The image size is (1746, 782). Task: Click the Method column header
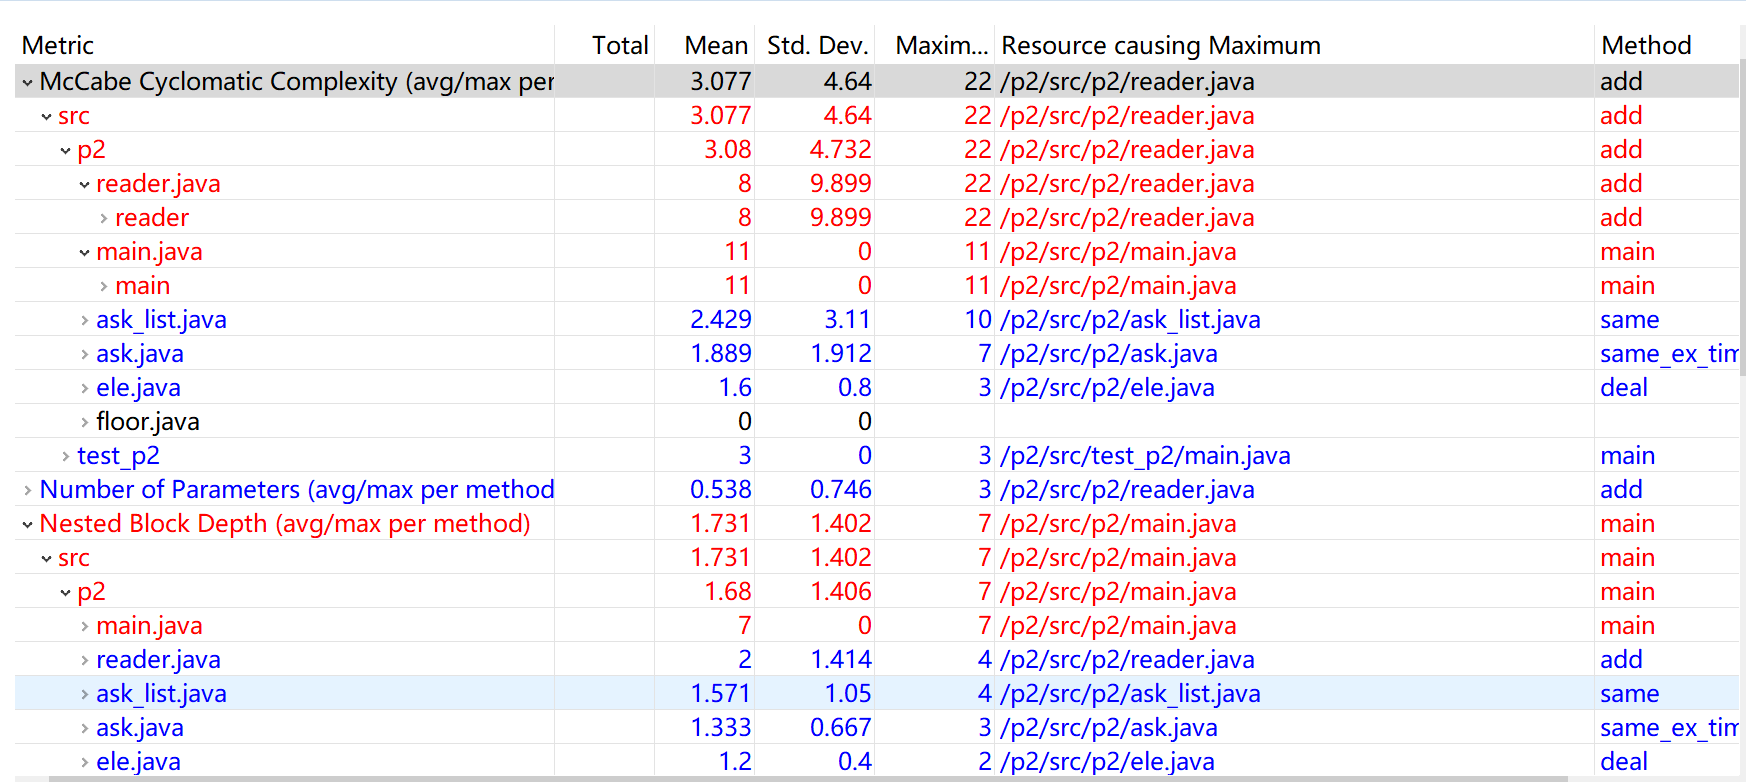coord(1645,45)
